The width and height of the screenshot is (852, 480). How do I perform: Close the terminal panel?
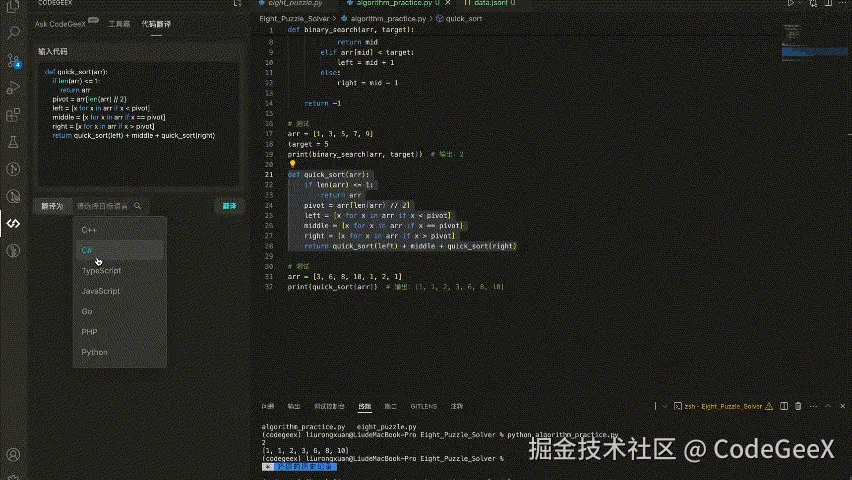pos(842,406)
